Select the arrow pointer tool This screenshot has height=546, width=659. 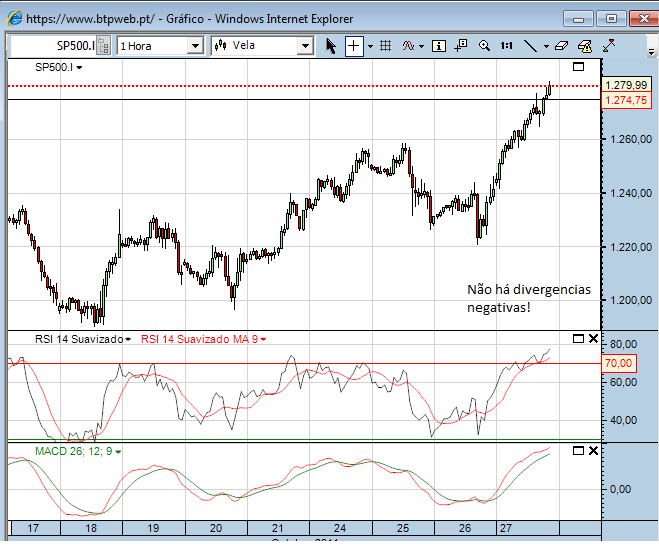tap(331, 46)
